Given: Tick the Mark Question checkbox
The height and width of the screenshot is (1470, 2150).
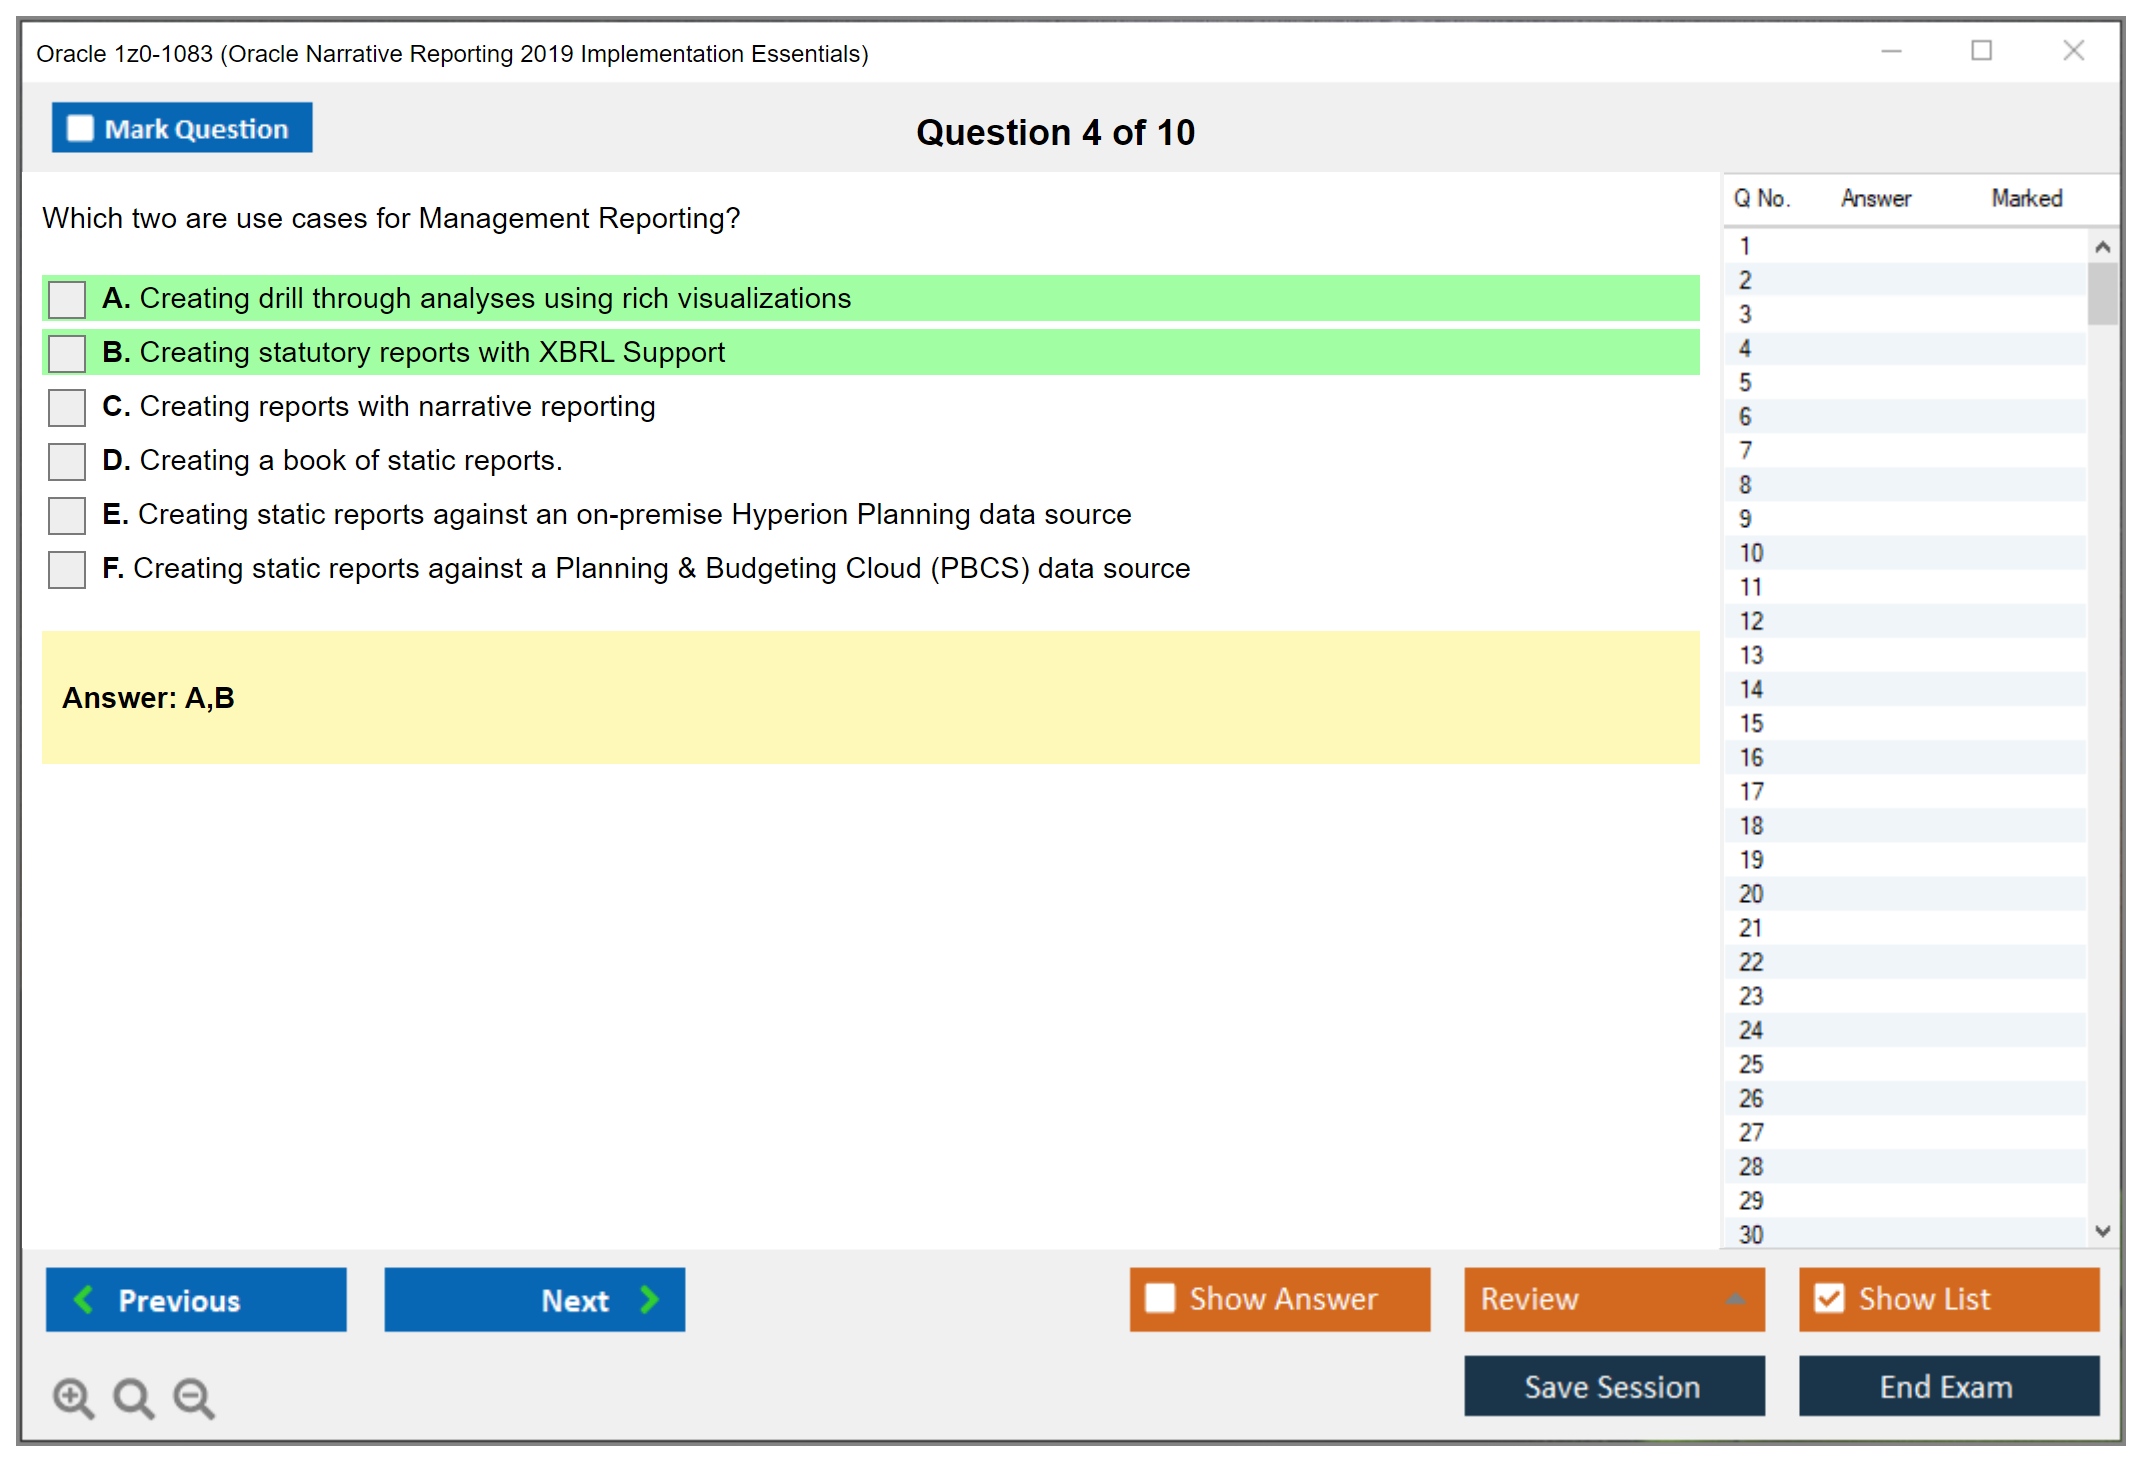Looking at the screenshot, I should pyautogui.click(x=80, y=128).
